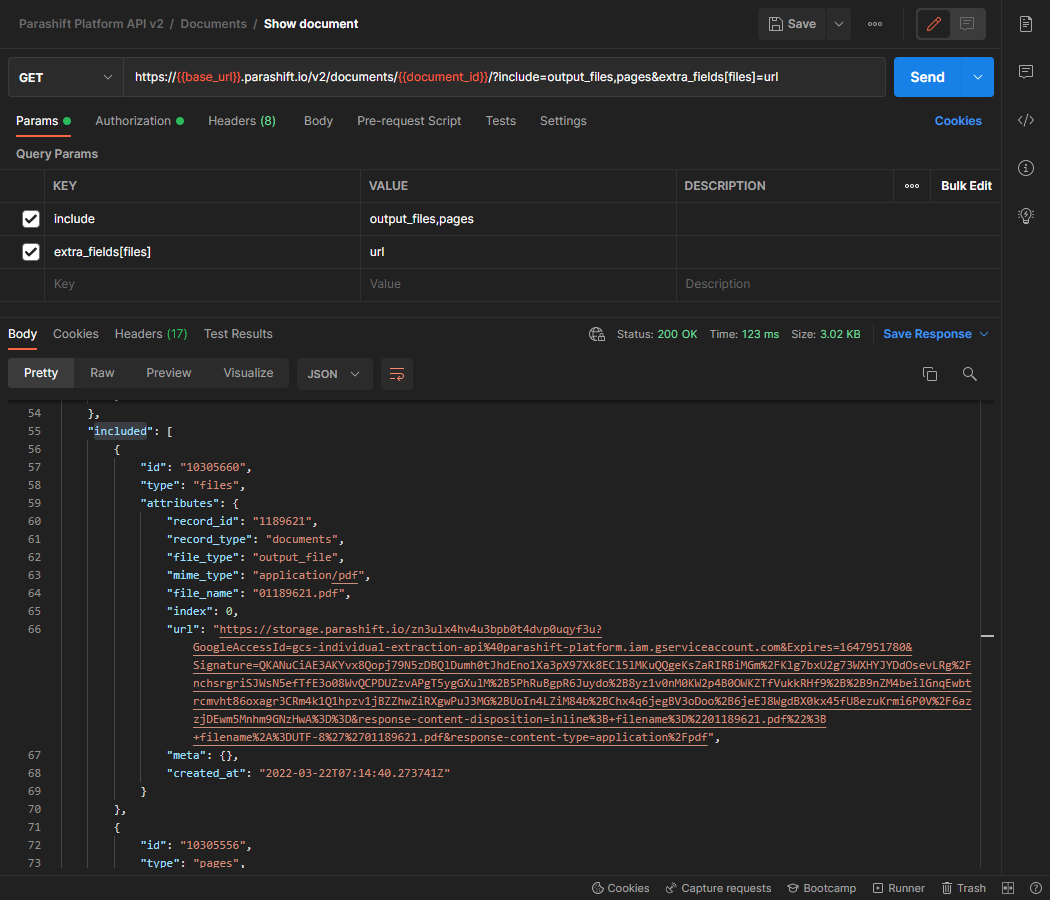The width and height of the screenshot is (1050, 900).
Task: Open the Test Results tab
Action: point(238,334)
